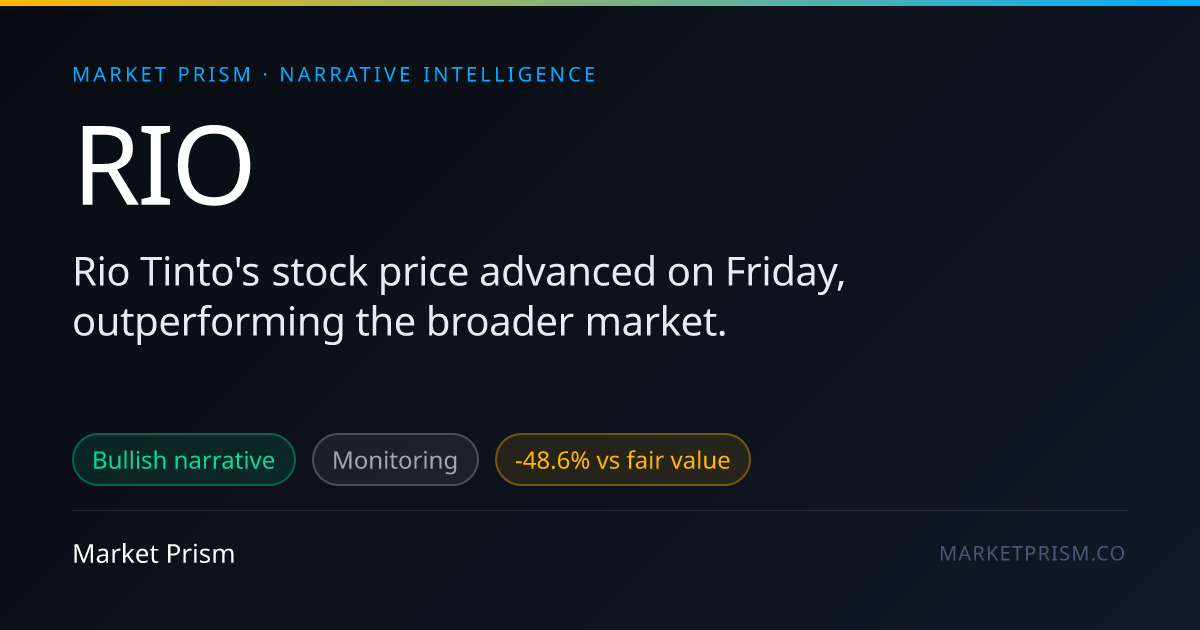Click the Market Prism Narrative Intelligence header
Screen dimensions: 1200x630
pos(335,75)
